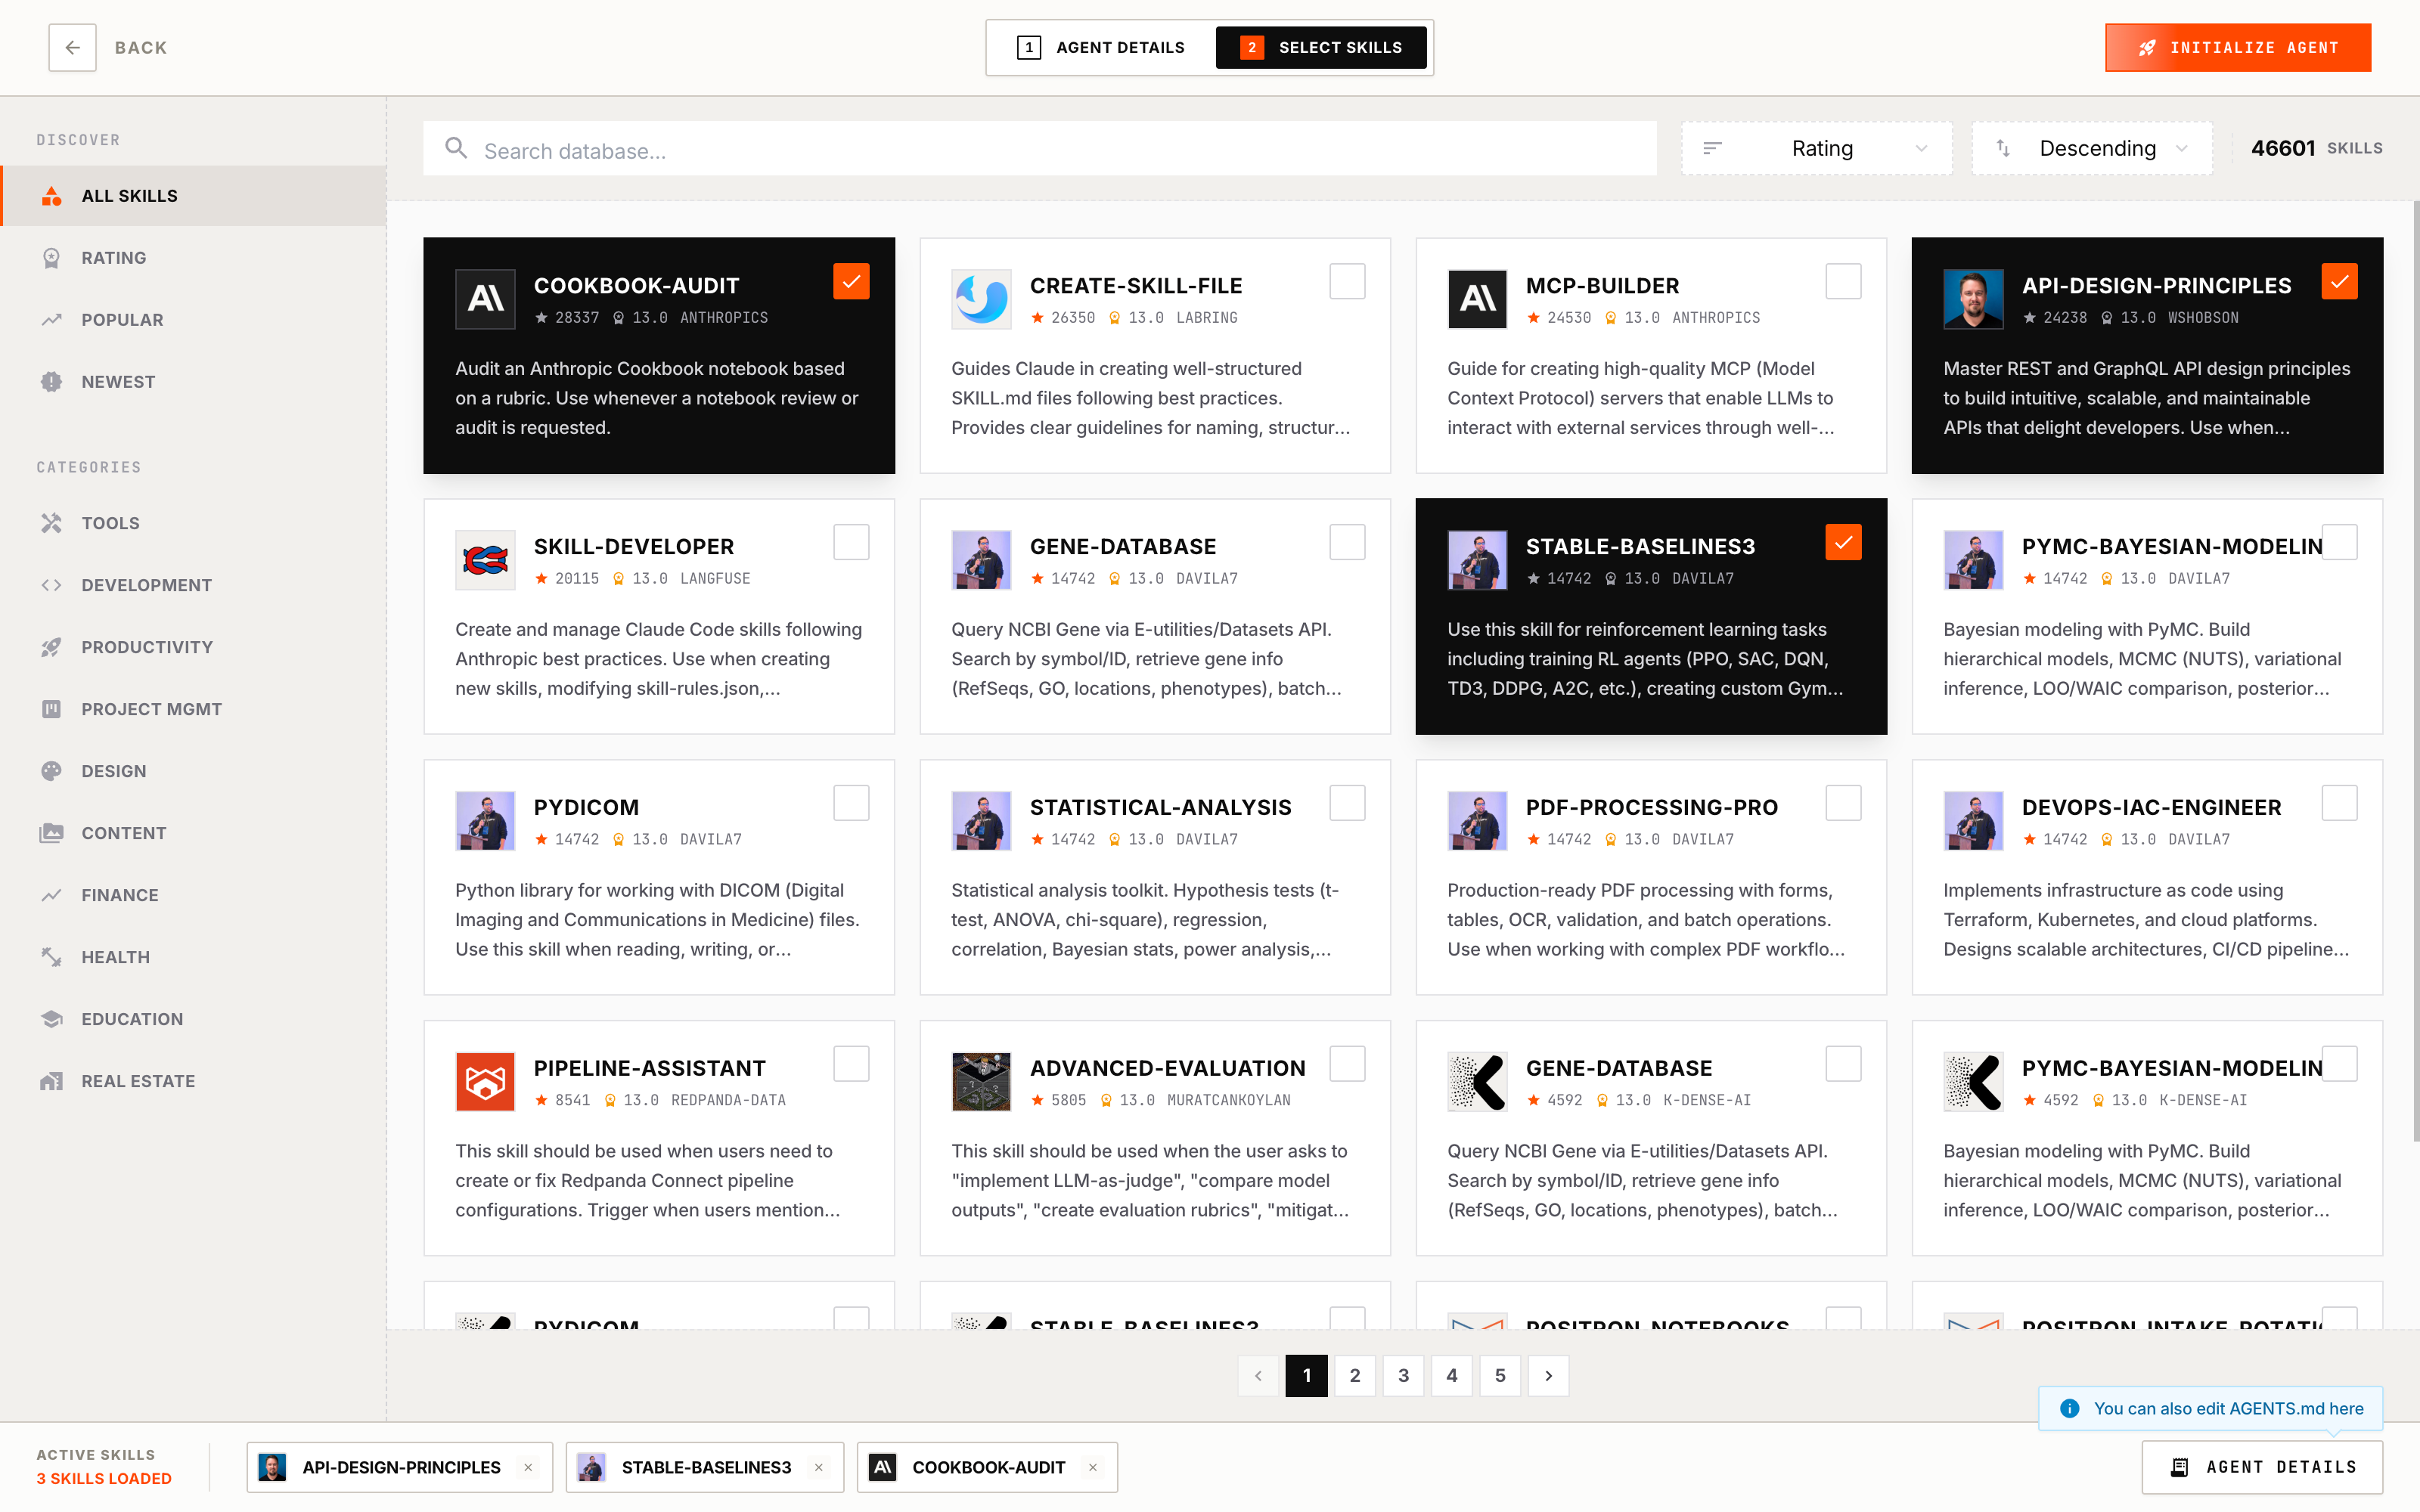The height and width of the screenshot is (1512, 2420).
Task: Open the Tools category icon
Action: 52,523
